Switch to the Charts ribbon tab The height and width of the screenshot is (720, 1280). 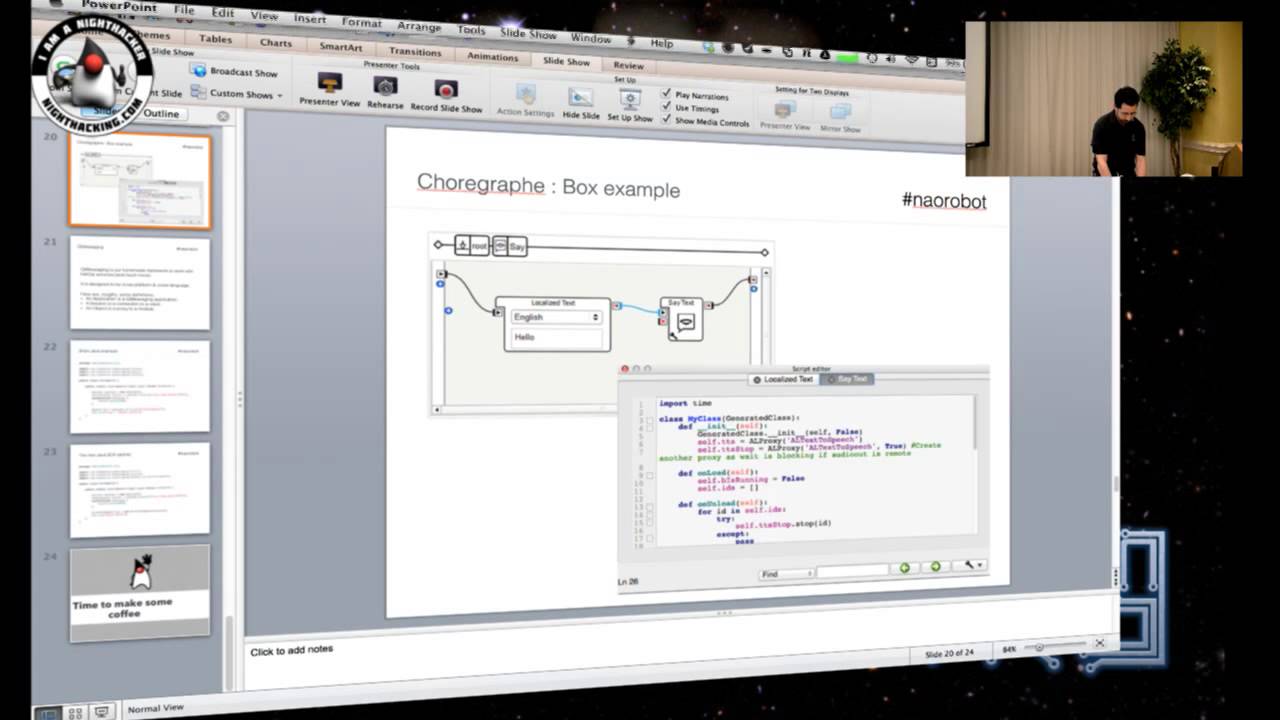tap(276, 43)
